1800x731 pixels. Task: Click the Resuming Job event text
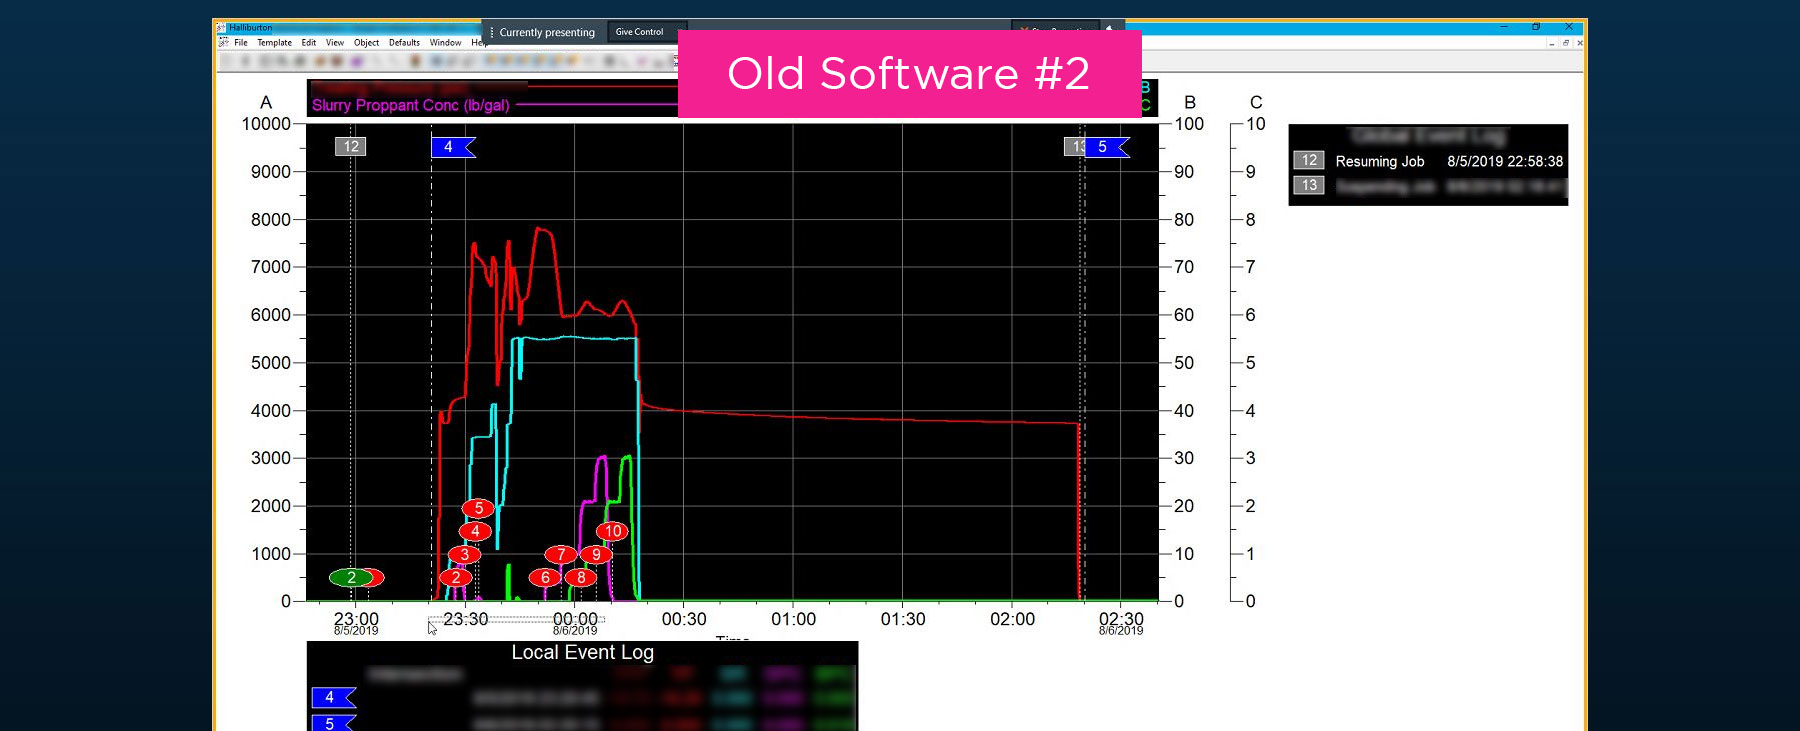point(1380,161)
